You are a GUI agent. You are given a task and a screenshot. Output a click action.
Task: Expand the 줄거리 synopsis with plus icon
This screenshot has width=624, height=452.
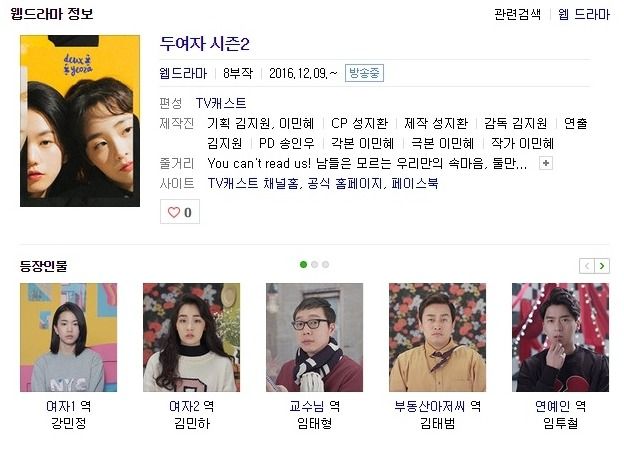click(546, 163)
